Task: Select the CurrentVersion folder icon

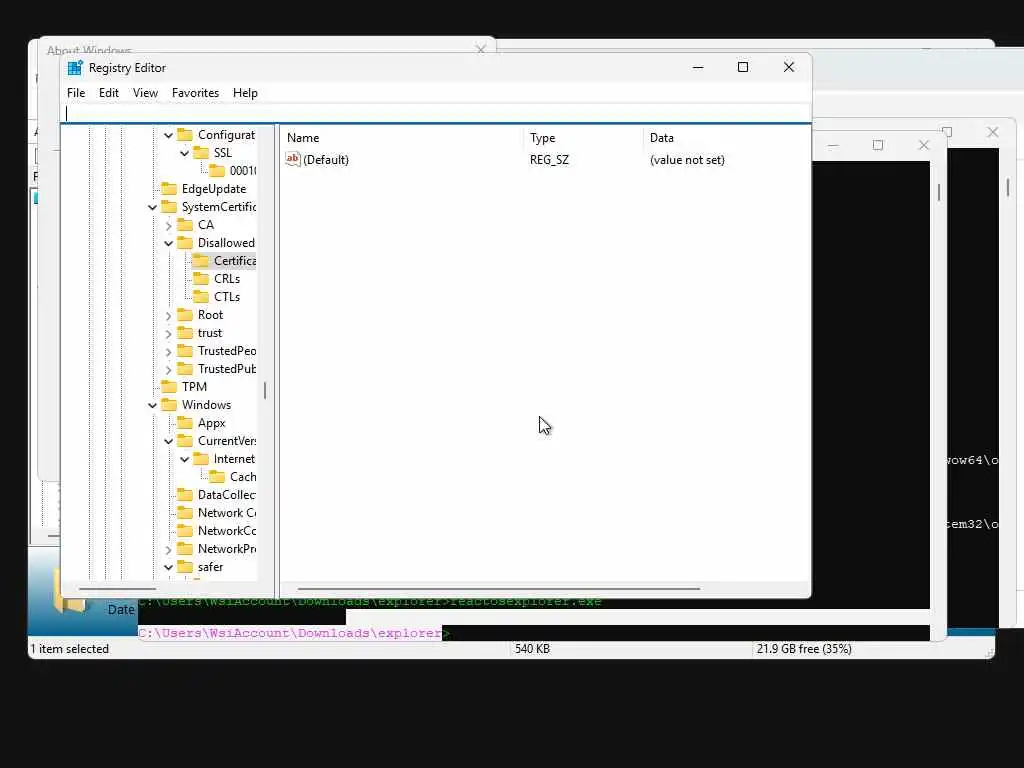Action: point(185,441)
